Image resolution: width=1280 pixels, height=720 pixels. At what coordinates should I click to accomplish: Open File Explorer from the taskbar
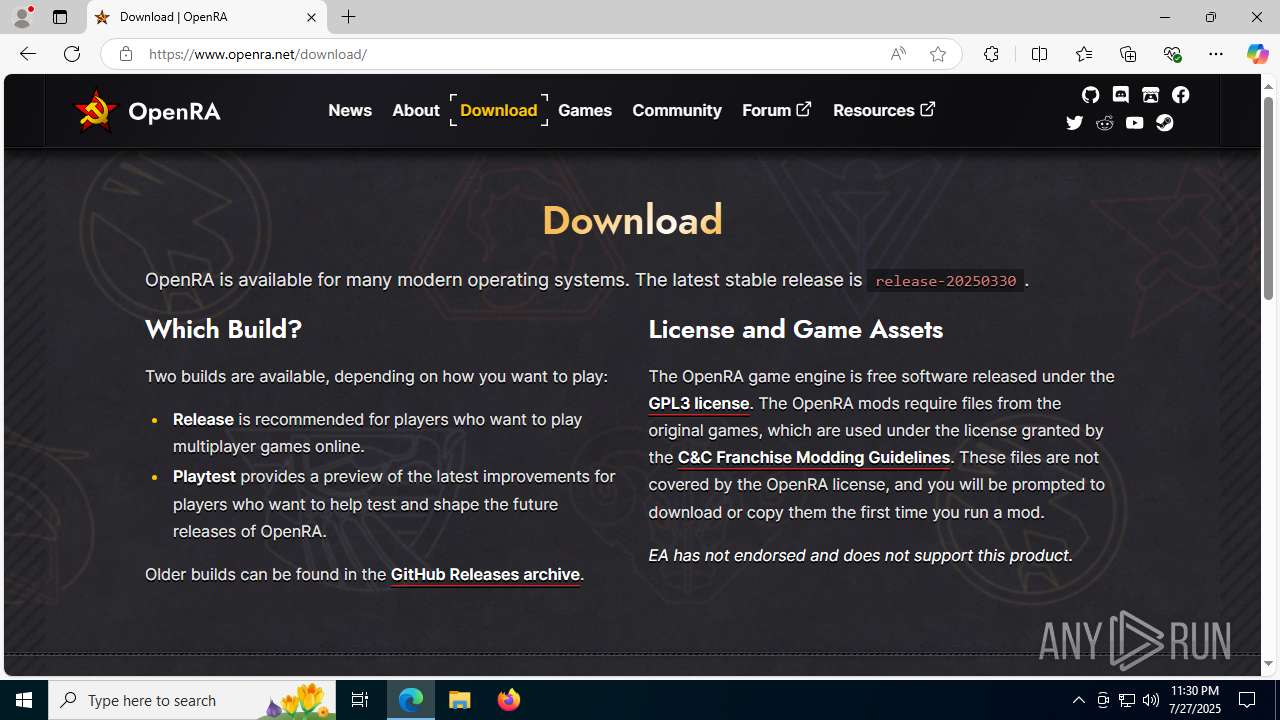tap(460, 700)
